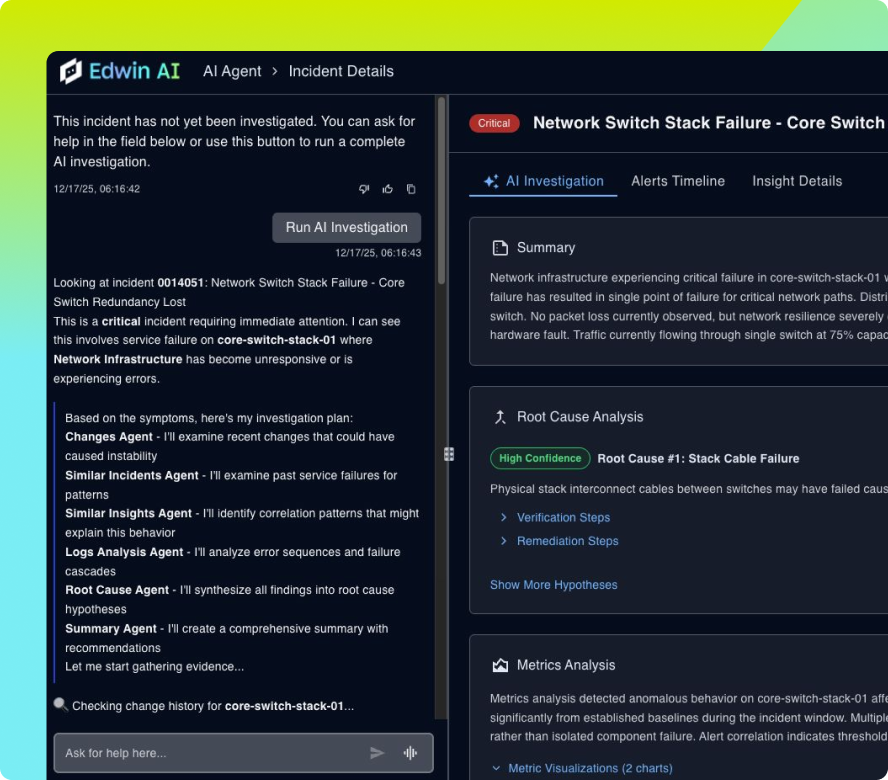Click the AI Agent breadcrumb link

(x=232, y=71)
